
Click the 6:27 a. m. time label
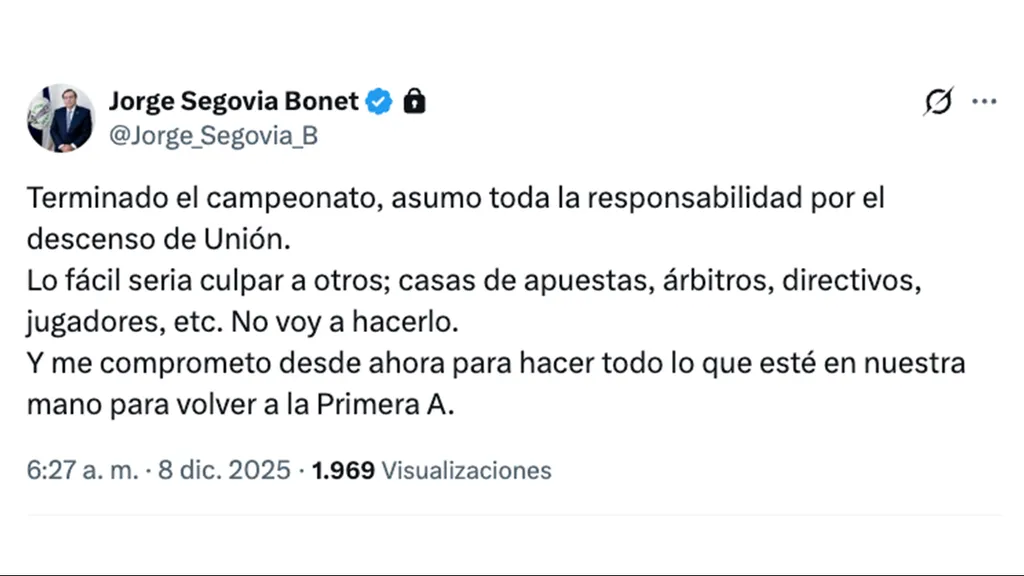(x=78, y=470)
